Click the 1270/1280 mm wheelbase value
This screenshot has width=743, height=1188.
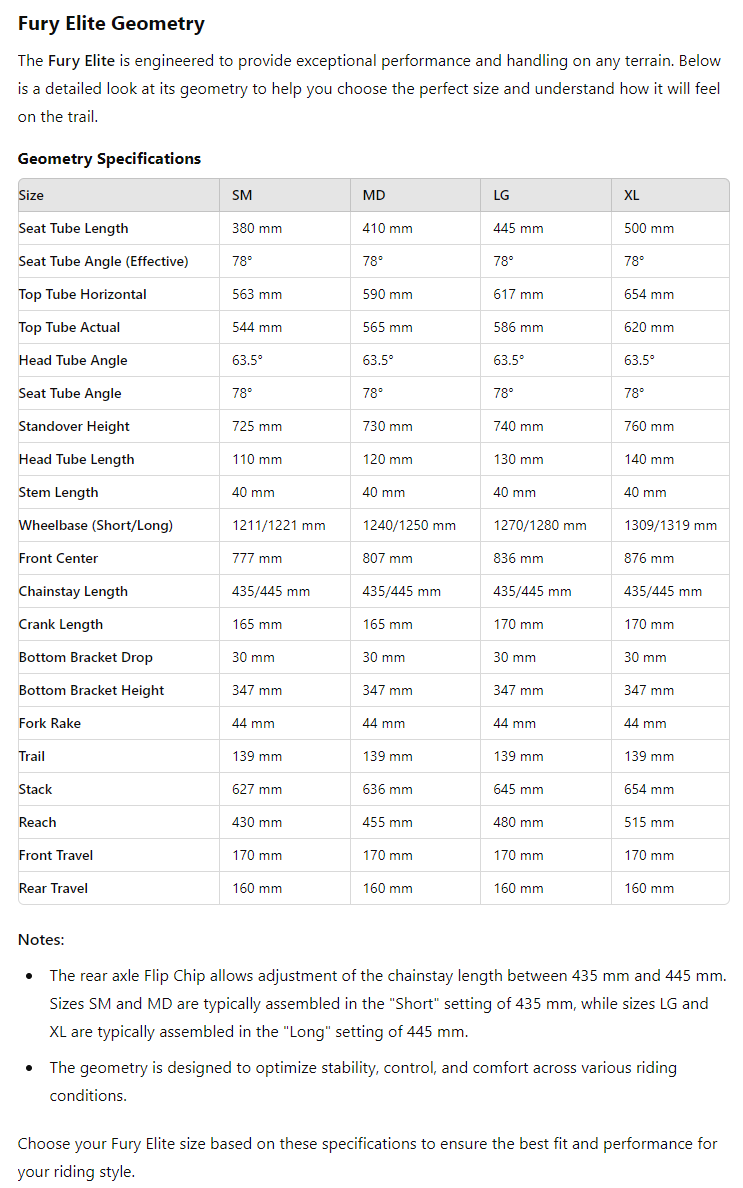click(540, 525)
